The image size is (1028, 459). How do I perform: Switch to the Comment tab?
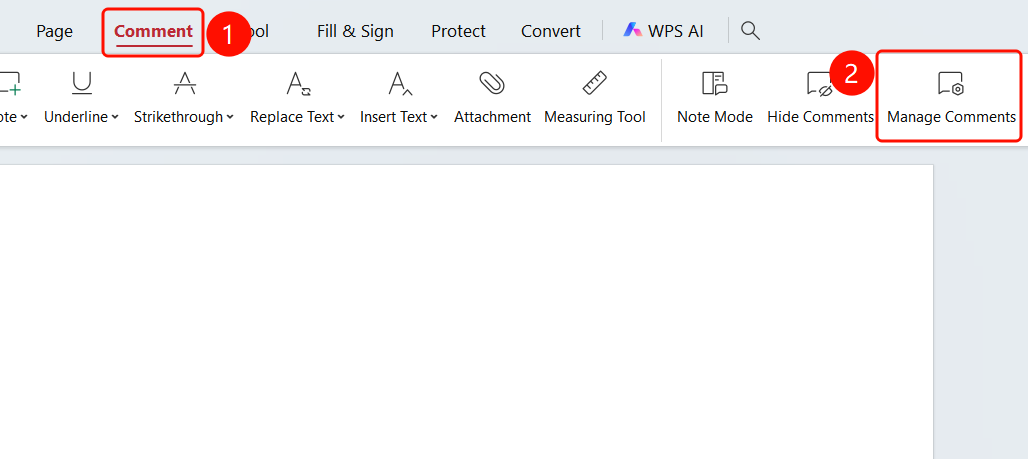pyautogui.click(x=153, y=31)
